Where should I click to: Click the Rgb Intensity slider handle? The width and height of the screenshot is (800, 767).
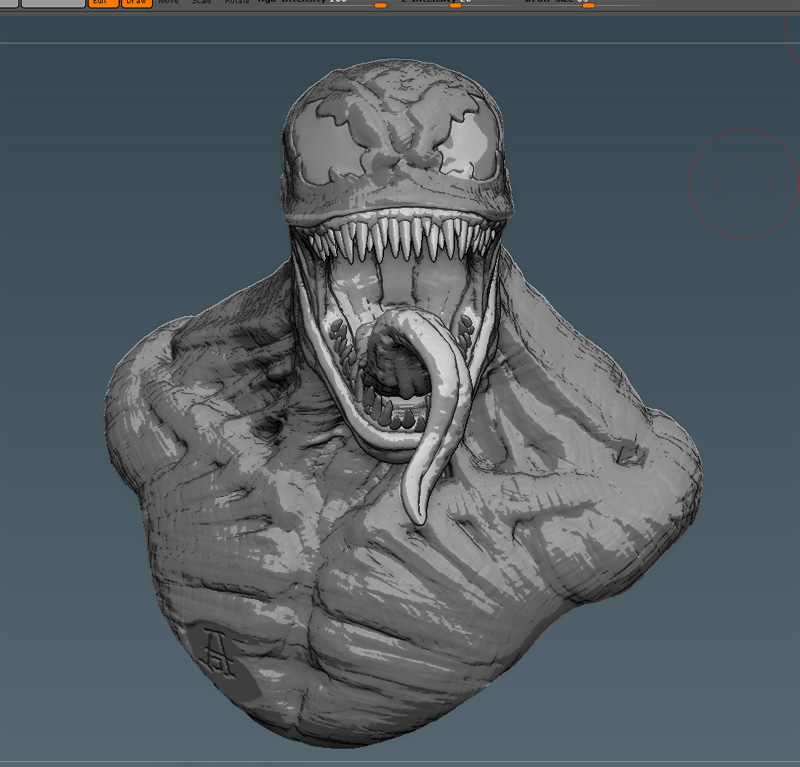point(380,5)
